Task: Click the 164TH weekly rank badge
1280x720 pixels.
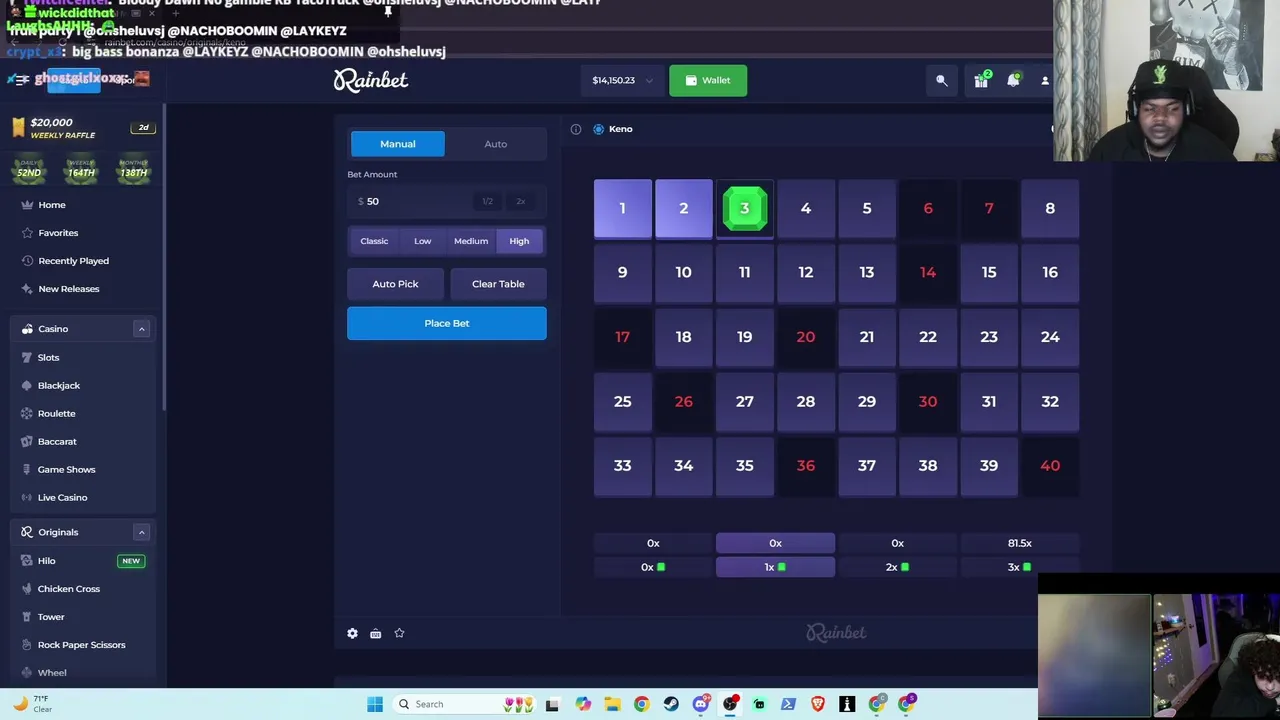Action: pos(81,169)
